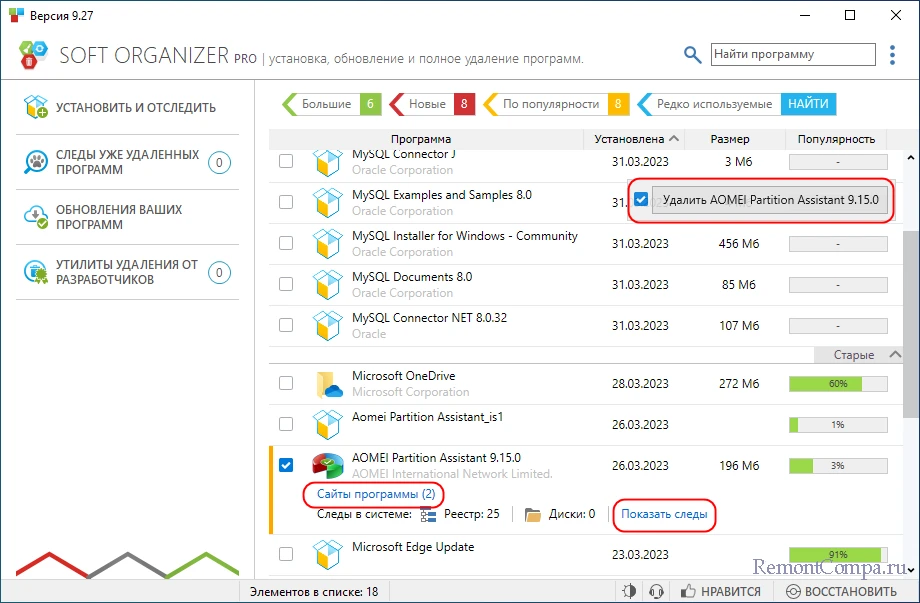Click the 456 Мб size cell
Image resolution: width=920 pixels, height=603 pixels.
pos(739,243)
